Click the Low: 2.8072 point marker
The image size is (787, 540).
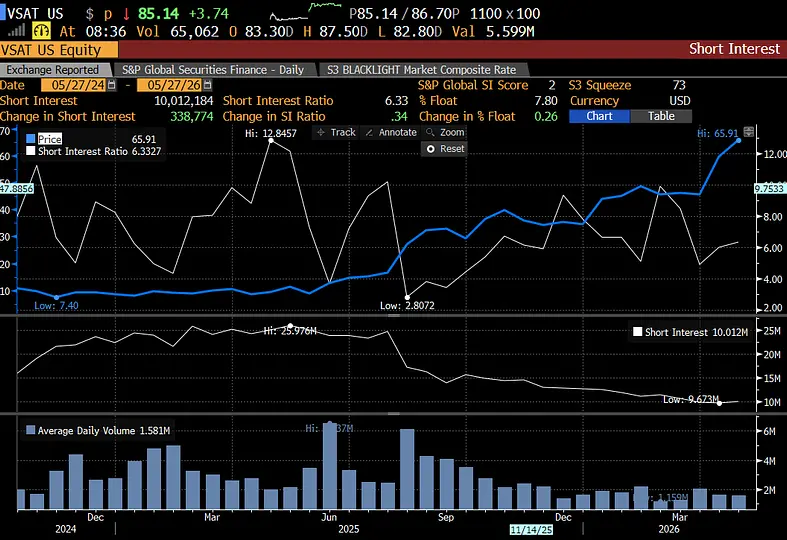click(x=407, y=298)
